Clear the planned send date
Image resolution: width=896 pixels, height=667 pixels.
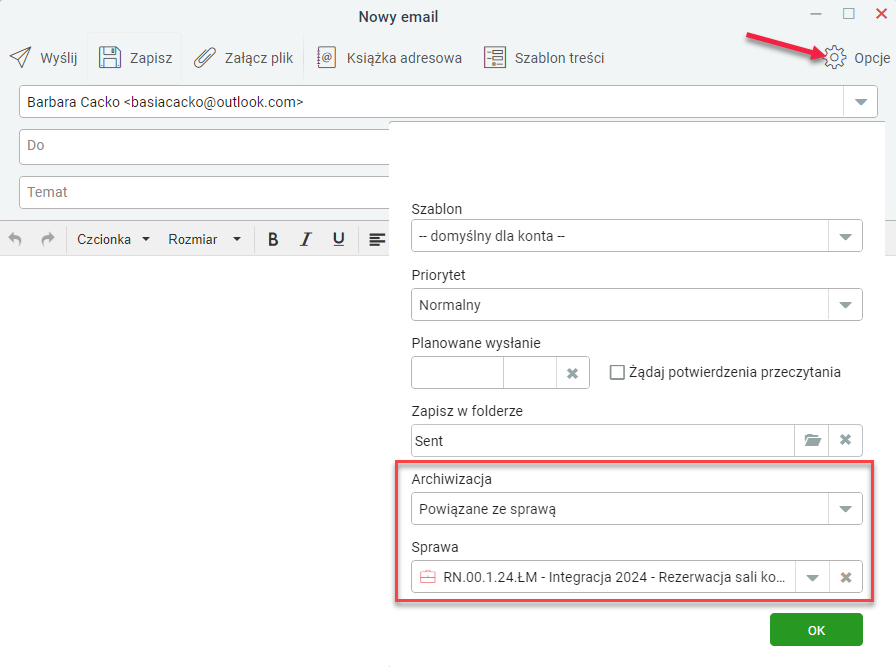coord(573,373)
